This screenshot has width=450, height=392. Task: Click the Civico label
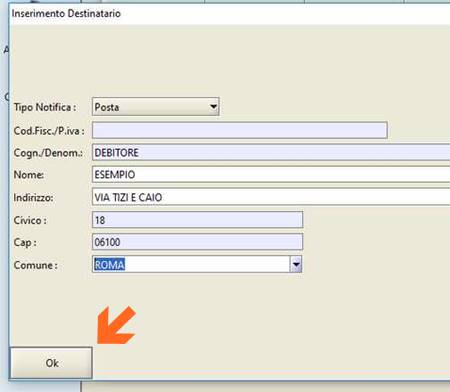tap(30, 220)
